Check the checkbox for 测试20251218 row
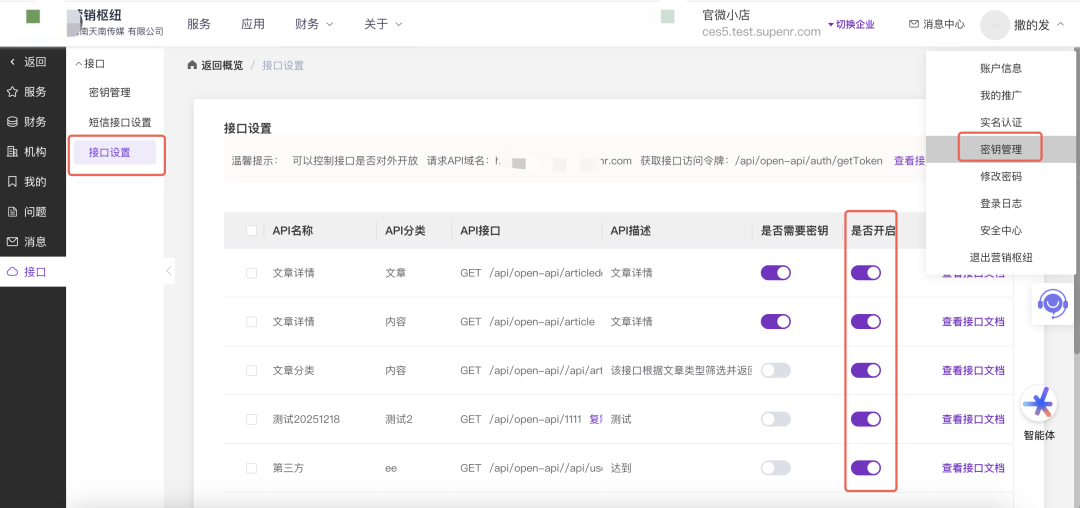This screenshot has width=1080, height=508. tap(252, 419)
